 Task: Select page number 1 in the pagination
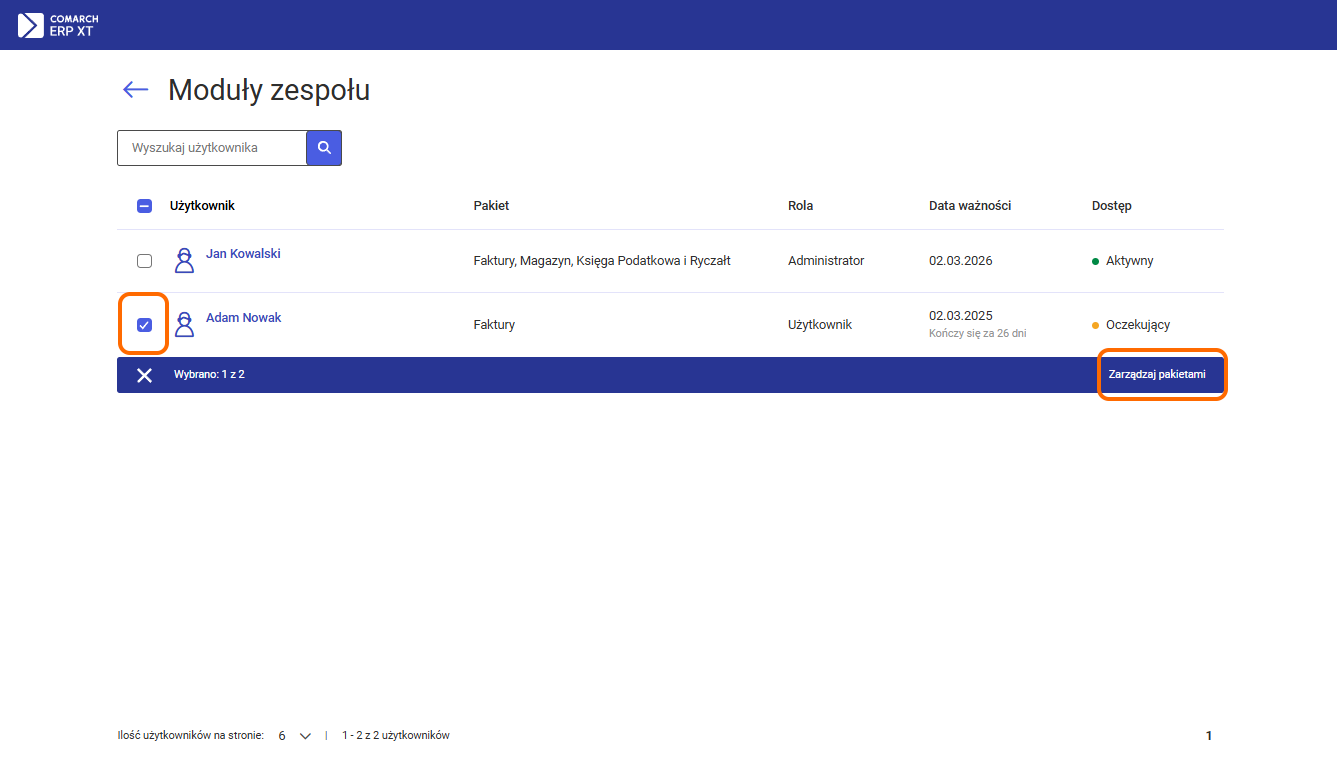pos(1208,736)
